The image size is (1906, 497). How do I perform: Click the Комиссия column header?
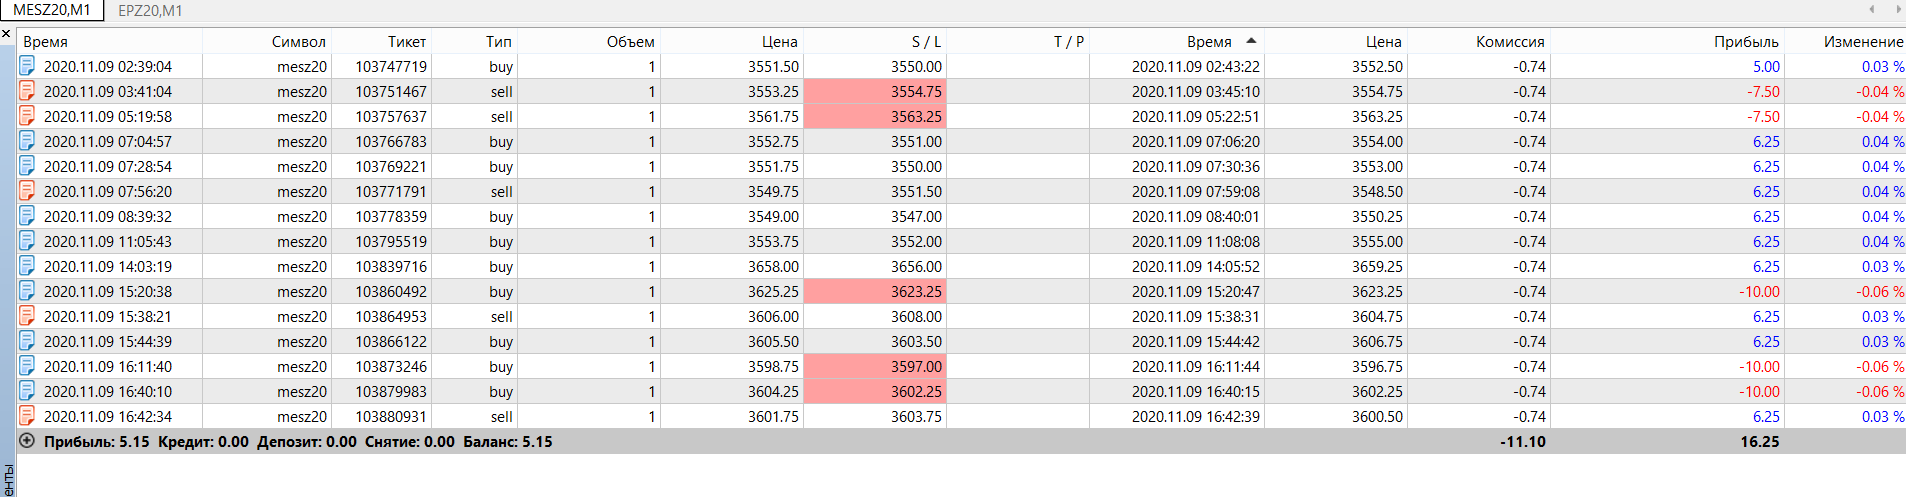click(x=1509, y=42)
